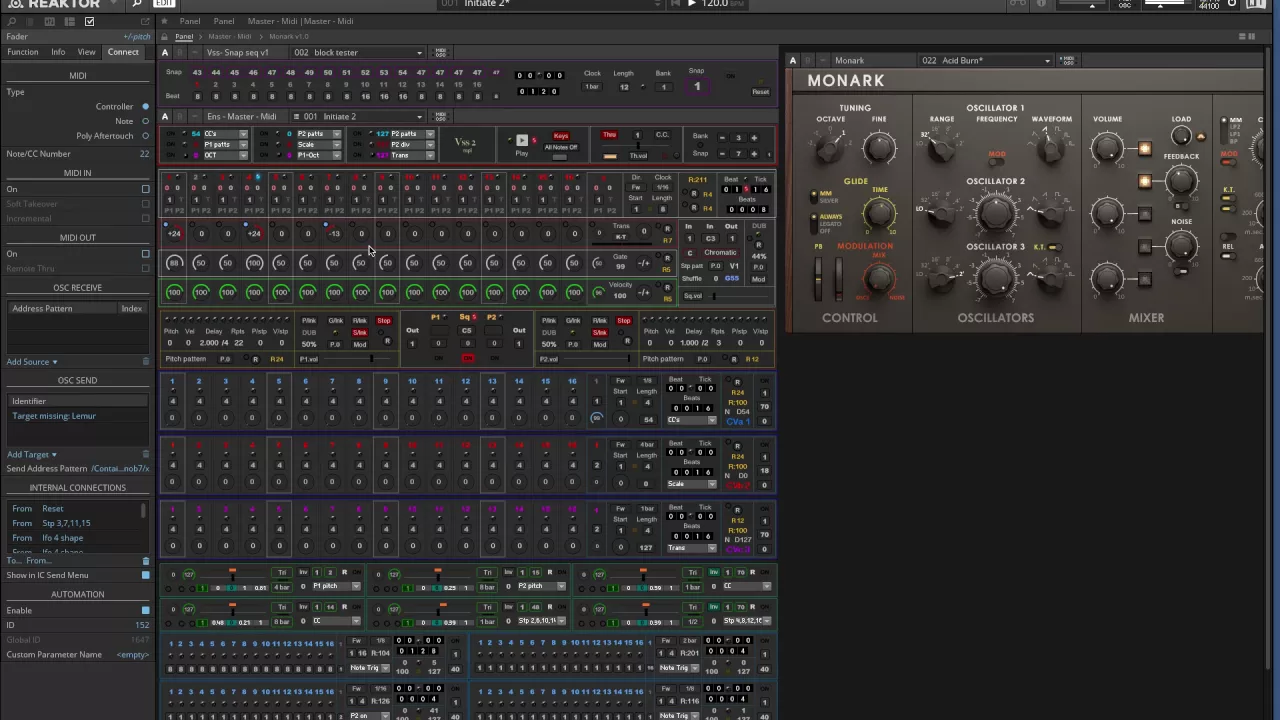The width and height of the screenshot is (1280, 720).
Task: Toggle the first lit mixer channel switch
Action: 1144,149
